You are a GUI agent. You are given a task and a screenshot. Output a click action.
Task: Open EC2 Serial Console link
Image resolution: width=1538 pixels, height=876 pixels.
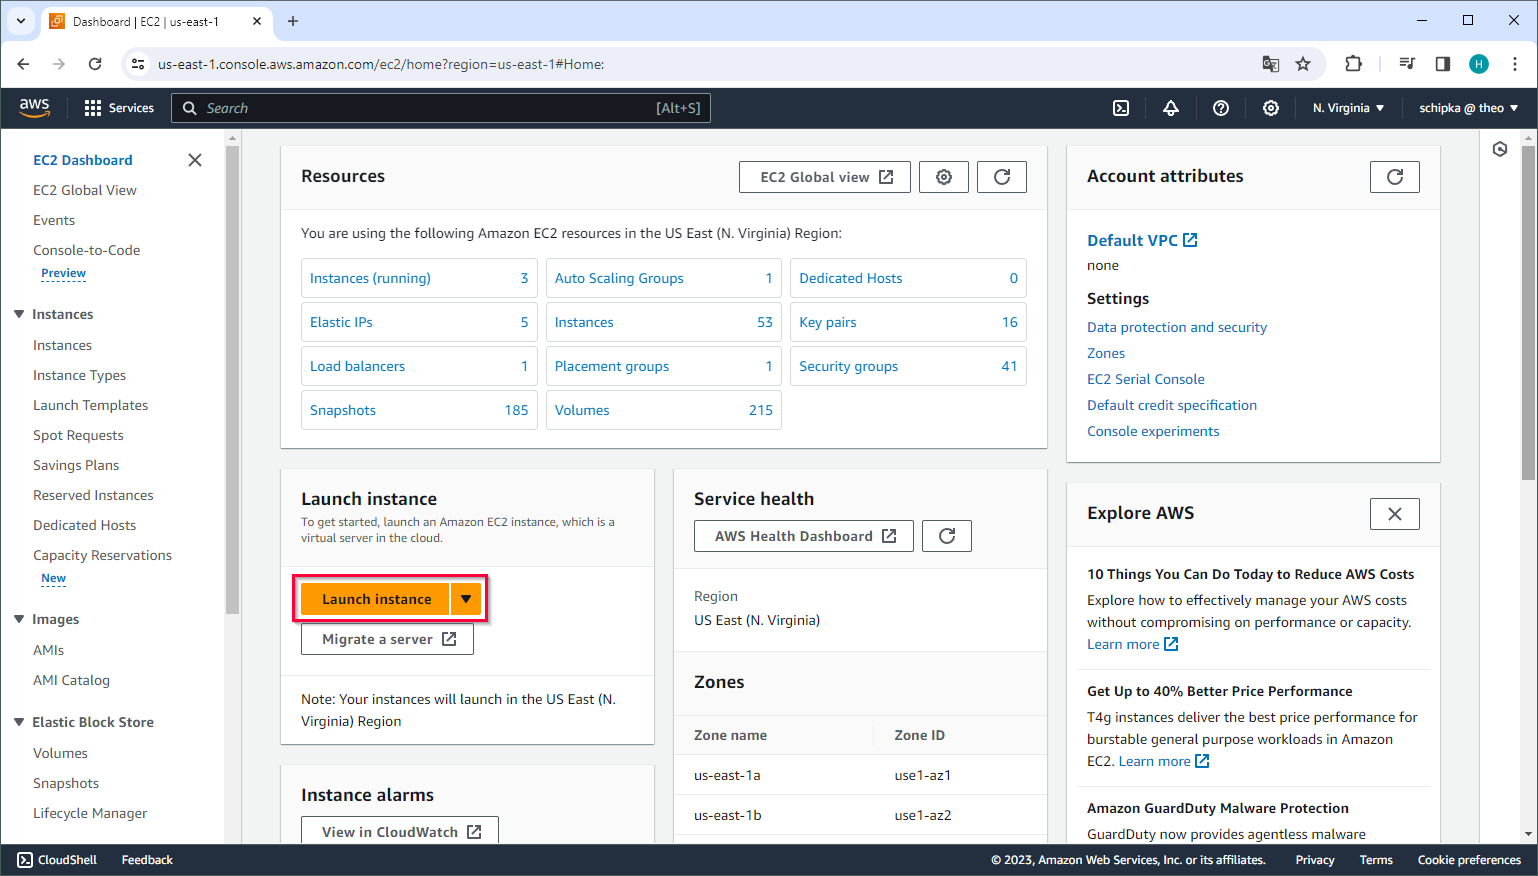coord(1146,379)
